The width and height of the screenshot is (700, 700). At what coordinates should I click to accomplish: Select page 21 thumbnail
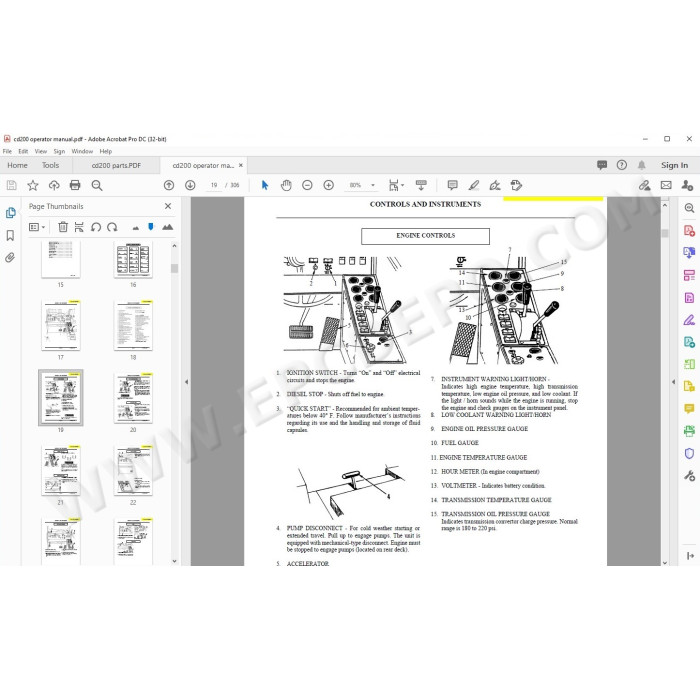tap(61, 471)
